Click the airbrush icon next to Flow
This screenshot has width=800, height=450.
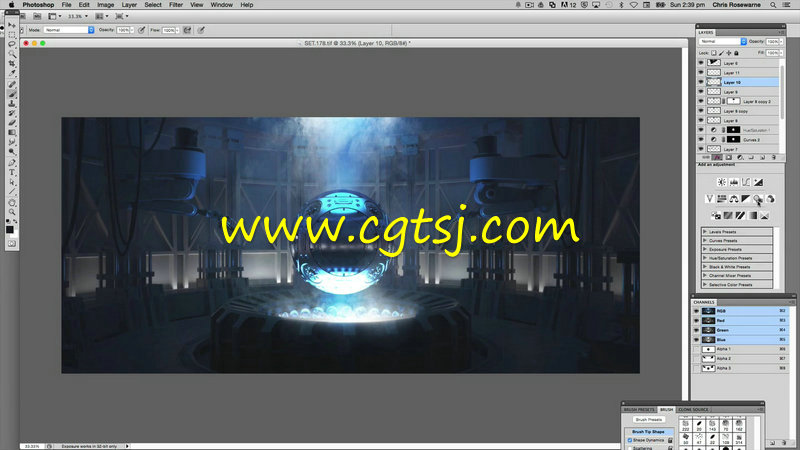tap(187, 30)
